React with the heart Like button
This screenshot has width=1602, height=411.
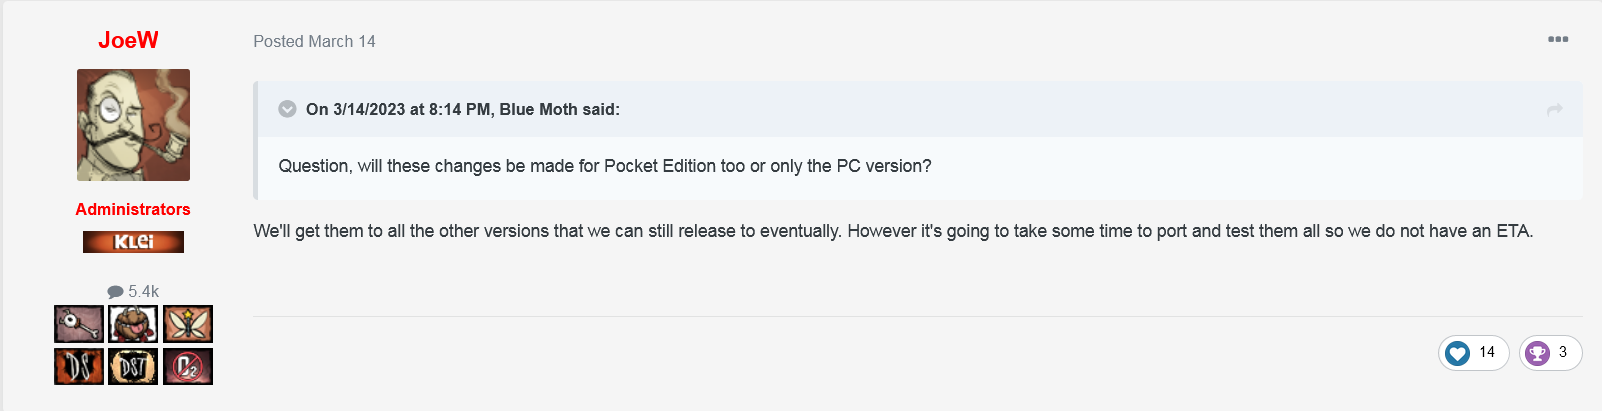[1458, 353]
